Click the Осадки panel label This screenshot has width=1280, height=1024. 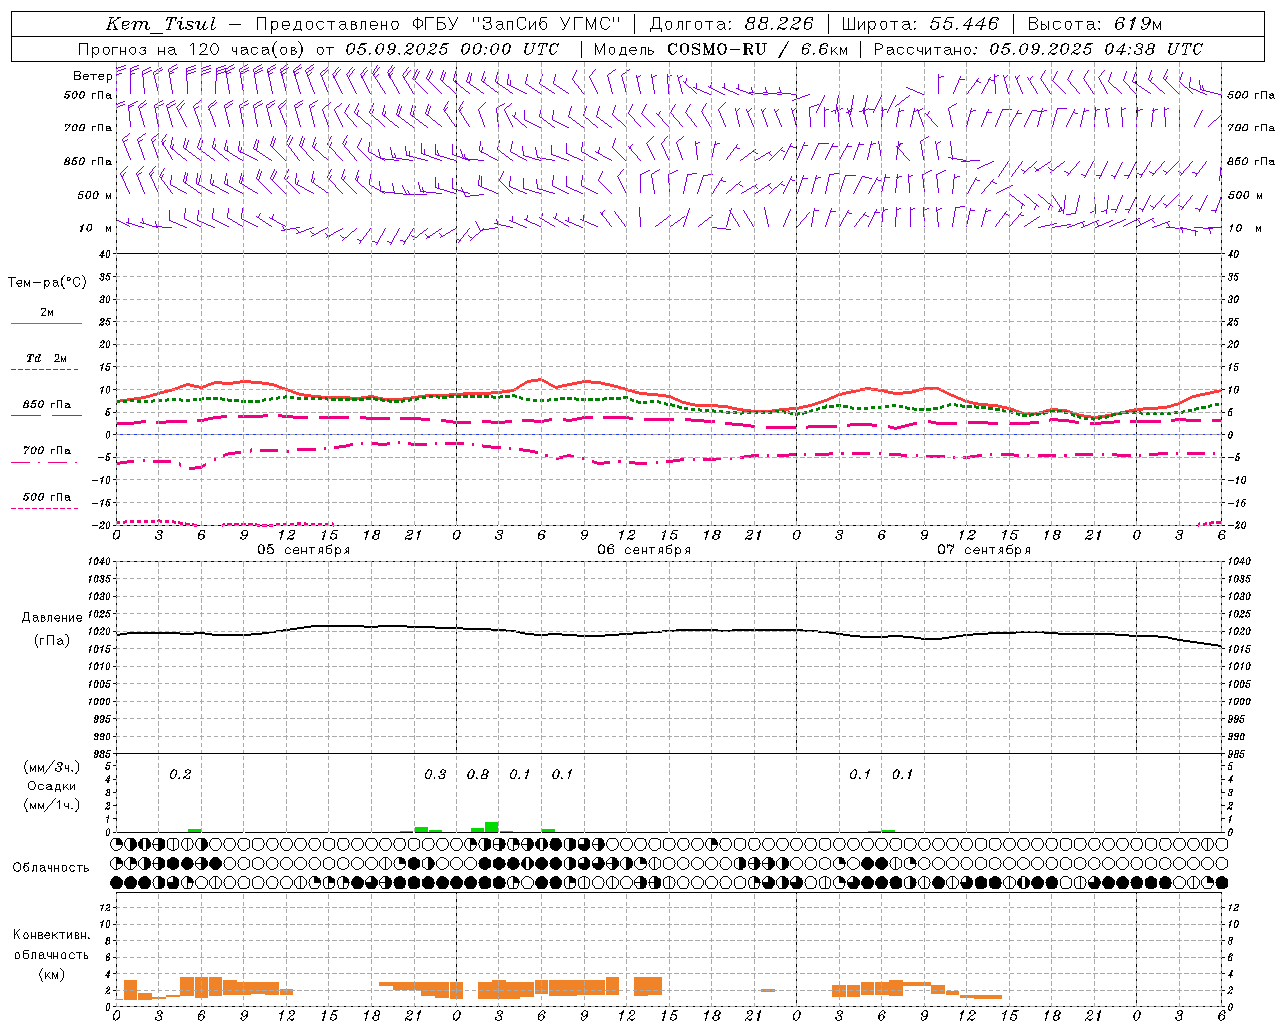(x=52, y=786)
